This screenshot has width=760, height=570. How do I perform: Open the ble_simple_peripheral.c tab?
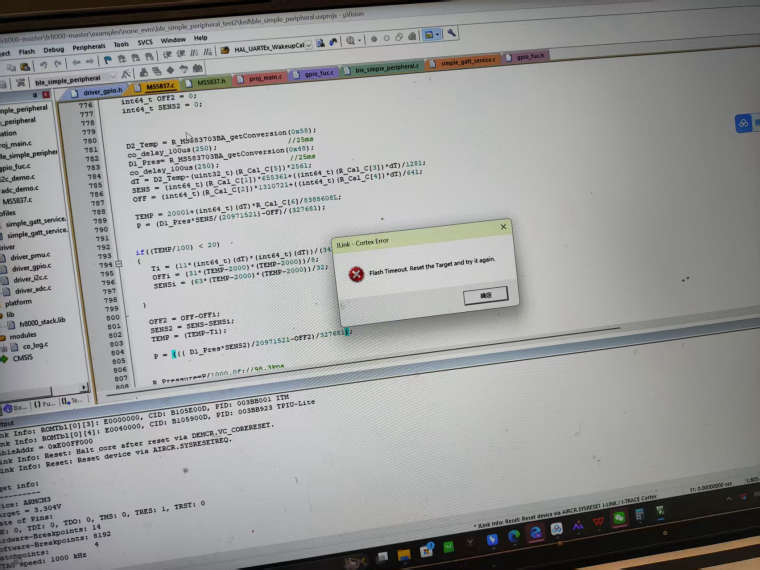tap(386, 67)
